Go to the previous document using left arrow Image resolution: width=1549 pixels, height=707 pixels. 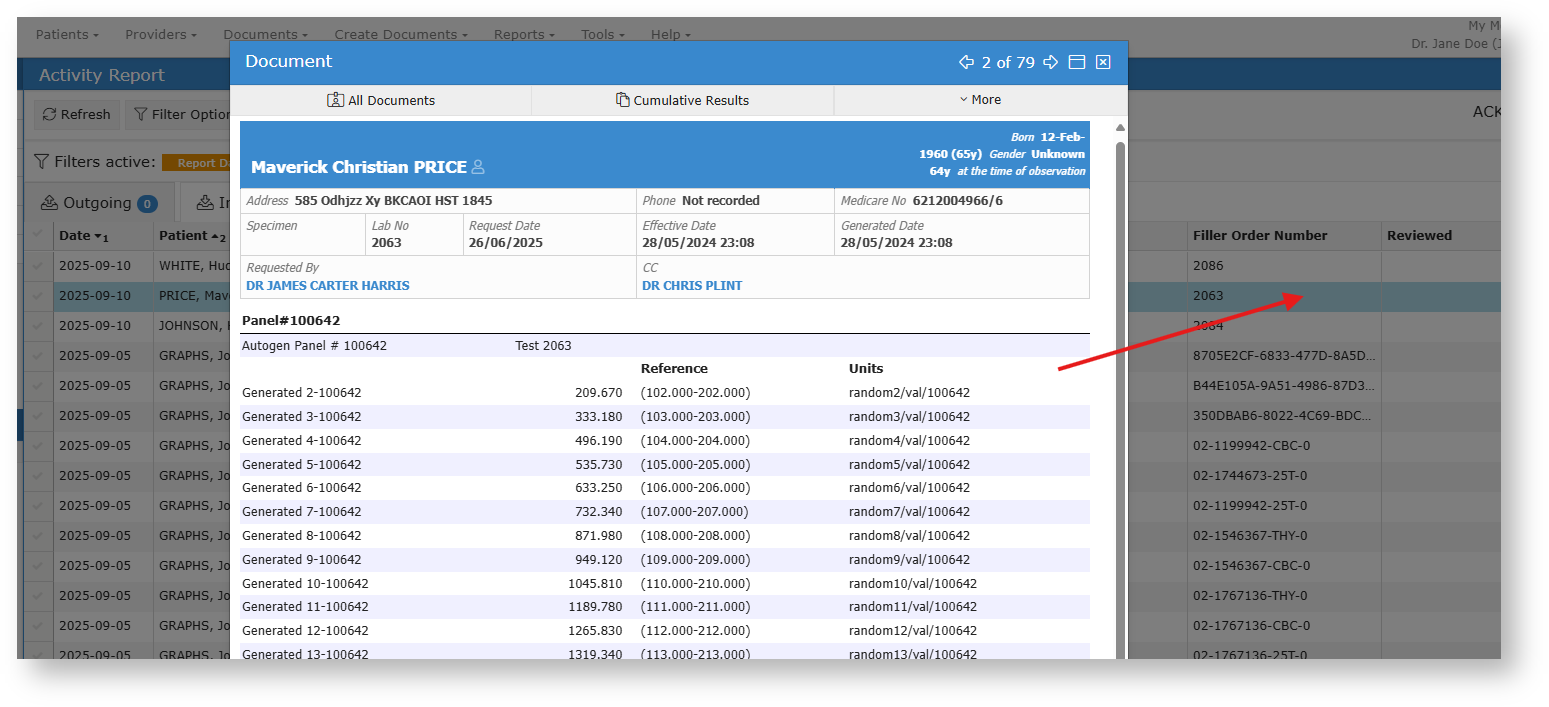[x=966, y=62]
